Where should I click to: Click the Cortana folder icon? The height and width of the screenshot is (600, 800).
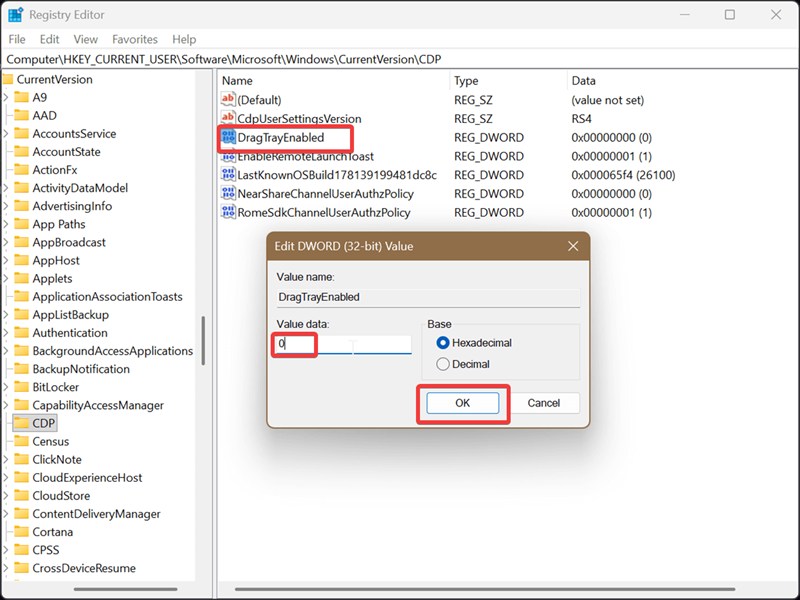click(x=21, y=532)
